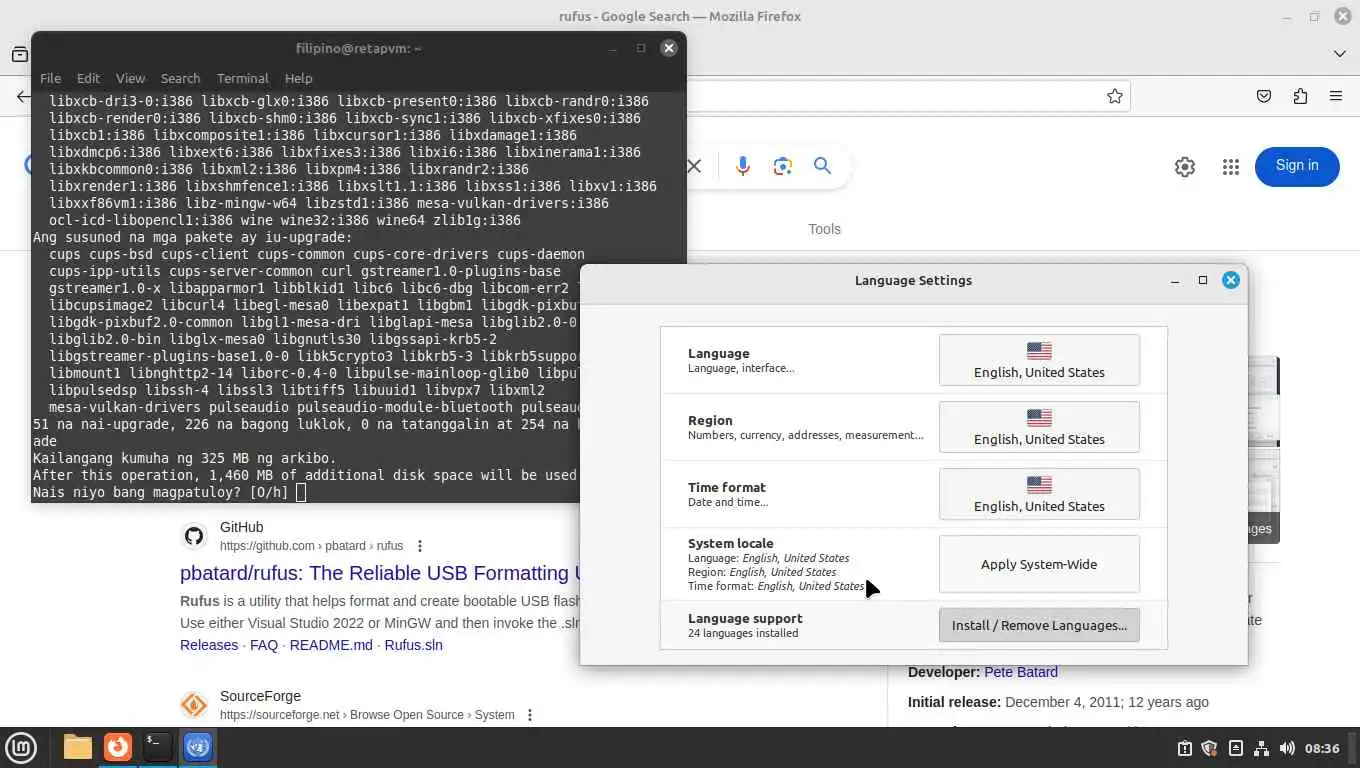Open the SourceForge favicon in results
Screen dimensions: 1360x768
click(194, 705)
